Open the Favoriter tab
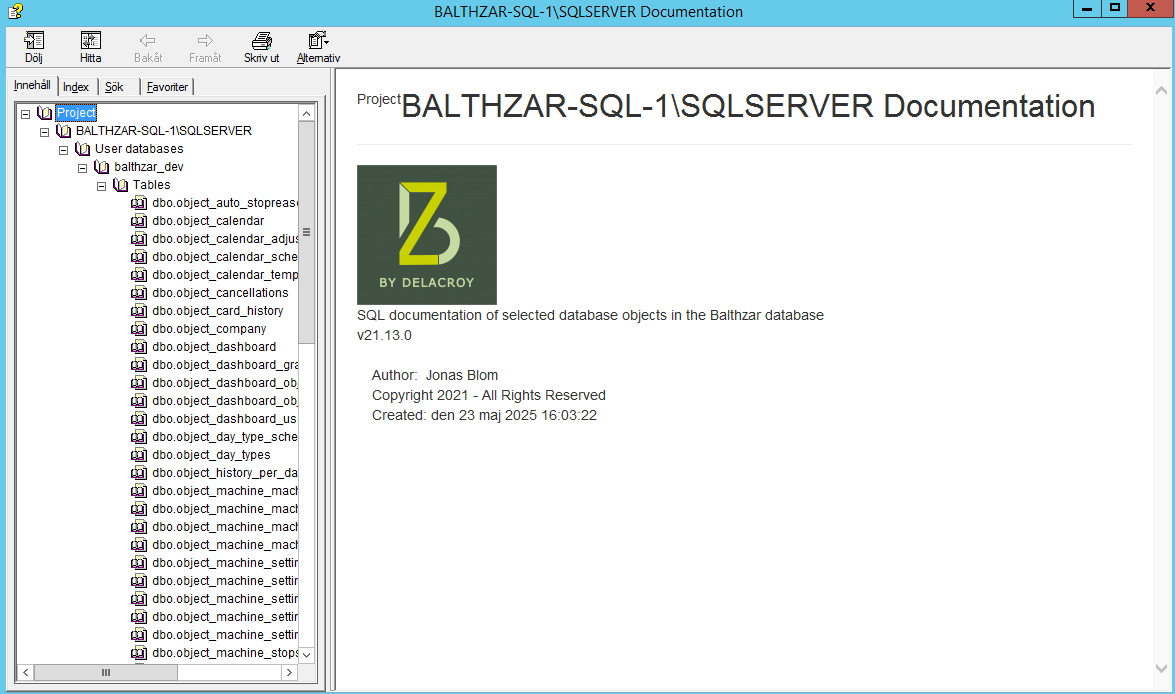Screen dimensions: 1175x694 pyautogui.click(x=167, y=87)
